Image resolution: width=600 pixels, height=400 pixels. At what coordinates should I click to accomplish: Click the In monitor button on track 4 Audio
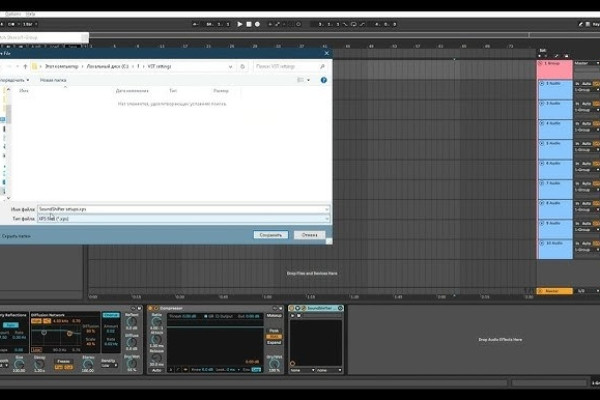577,124
